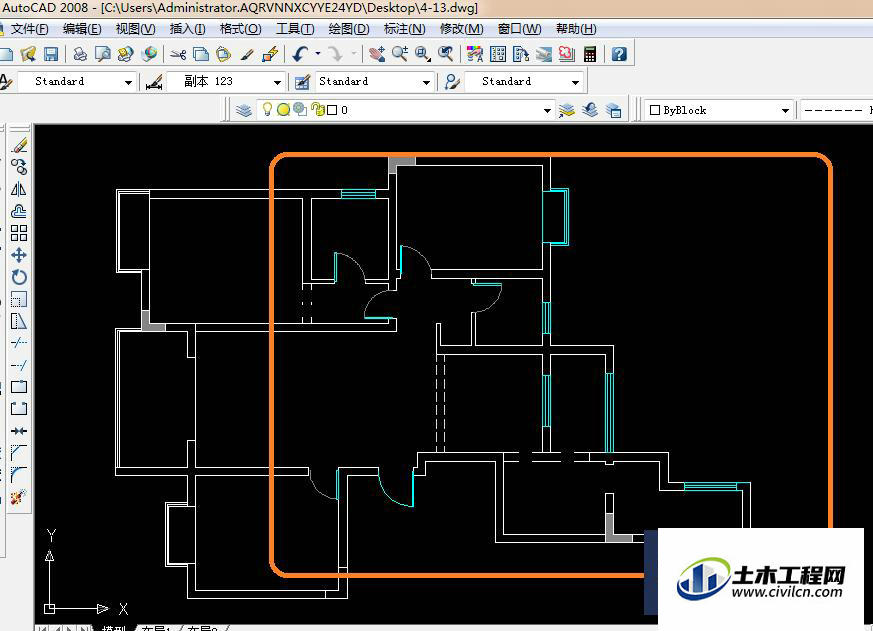Open the Properties palette icon

point(475,54)
